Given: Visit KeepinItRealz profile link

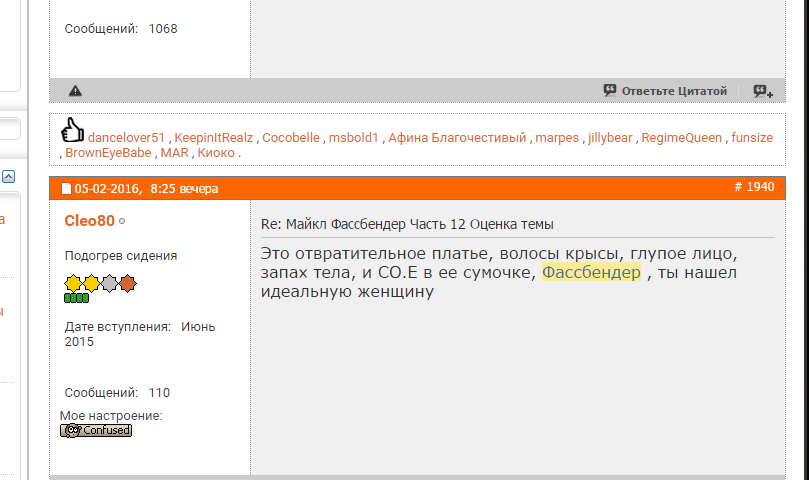Looking at the screenshot, I should pyautogui.click(x=215, y=138).
